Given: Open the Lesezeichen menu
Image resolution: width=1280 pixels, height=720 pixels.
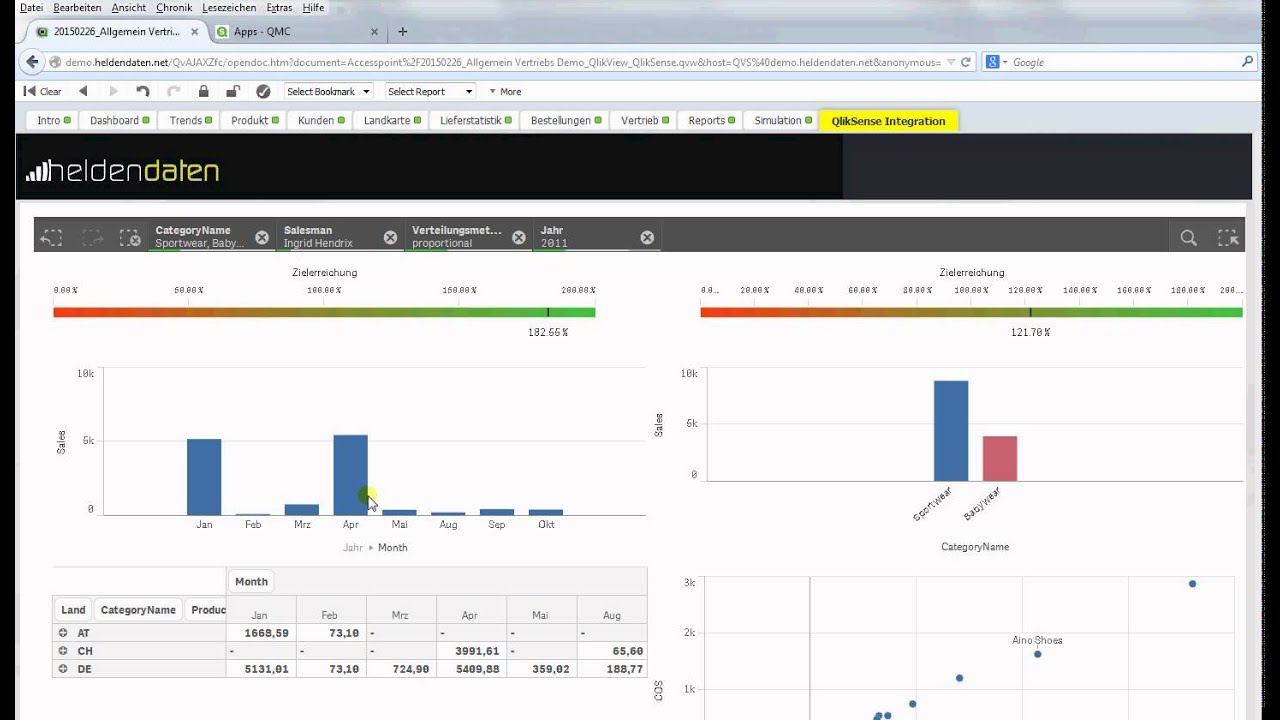Looking at the screenshot, I should click(229, 7).
